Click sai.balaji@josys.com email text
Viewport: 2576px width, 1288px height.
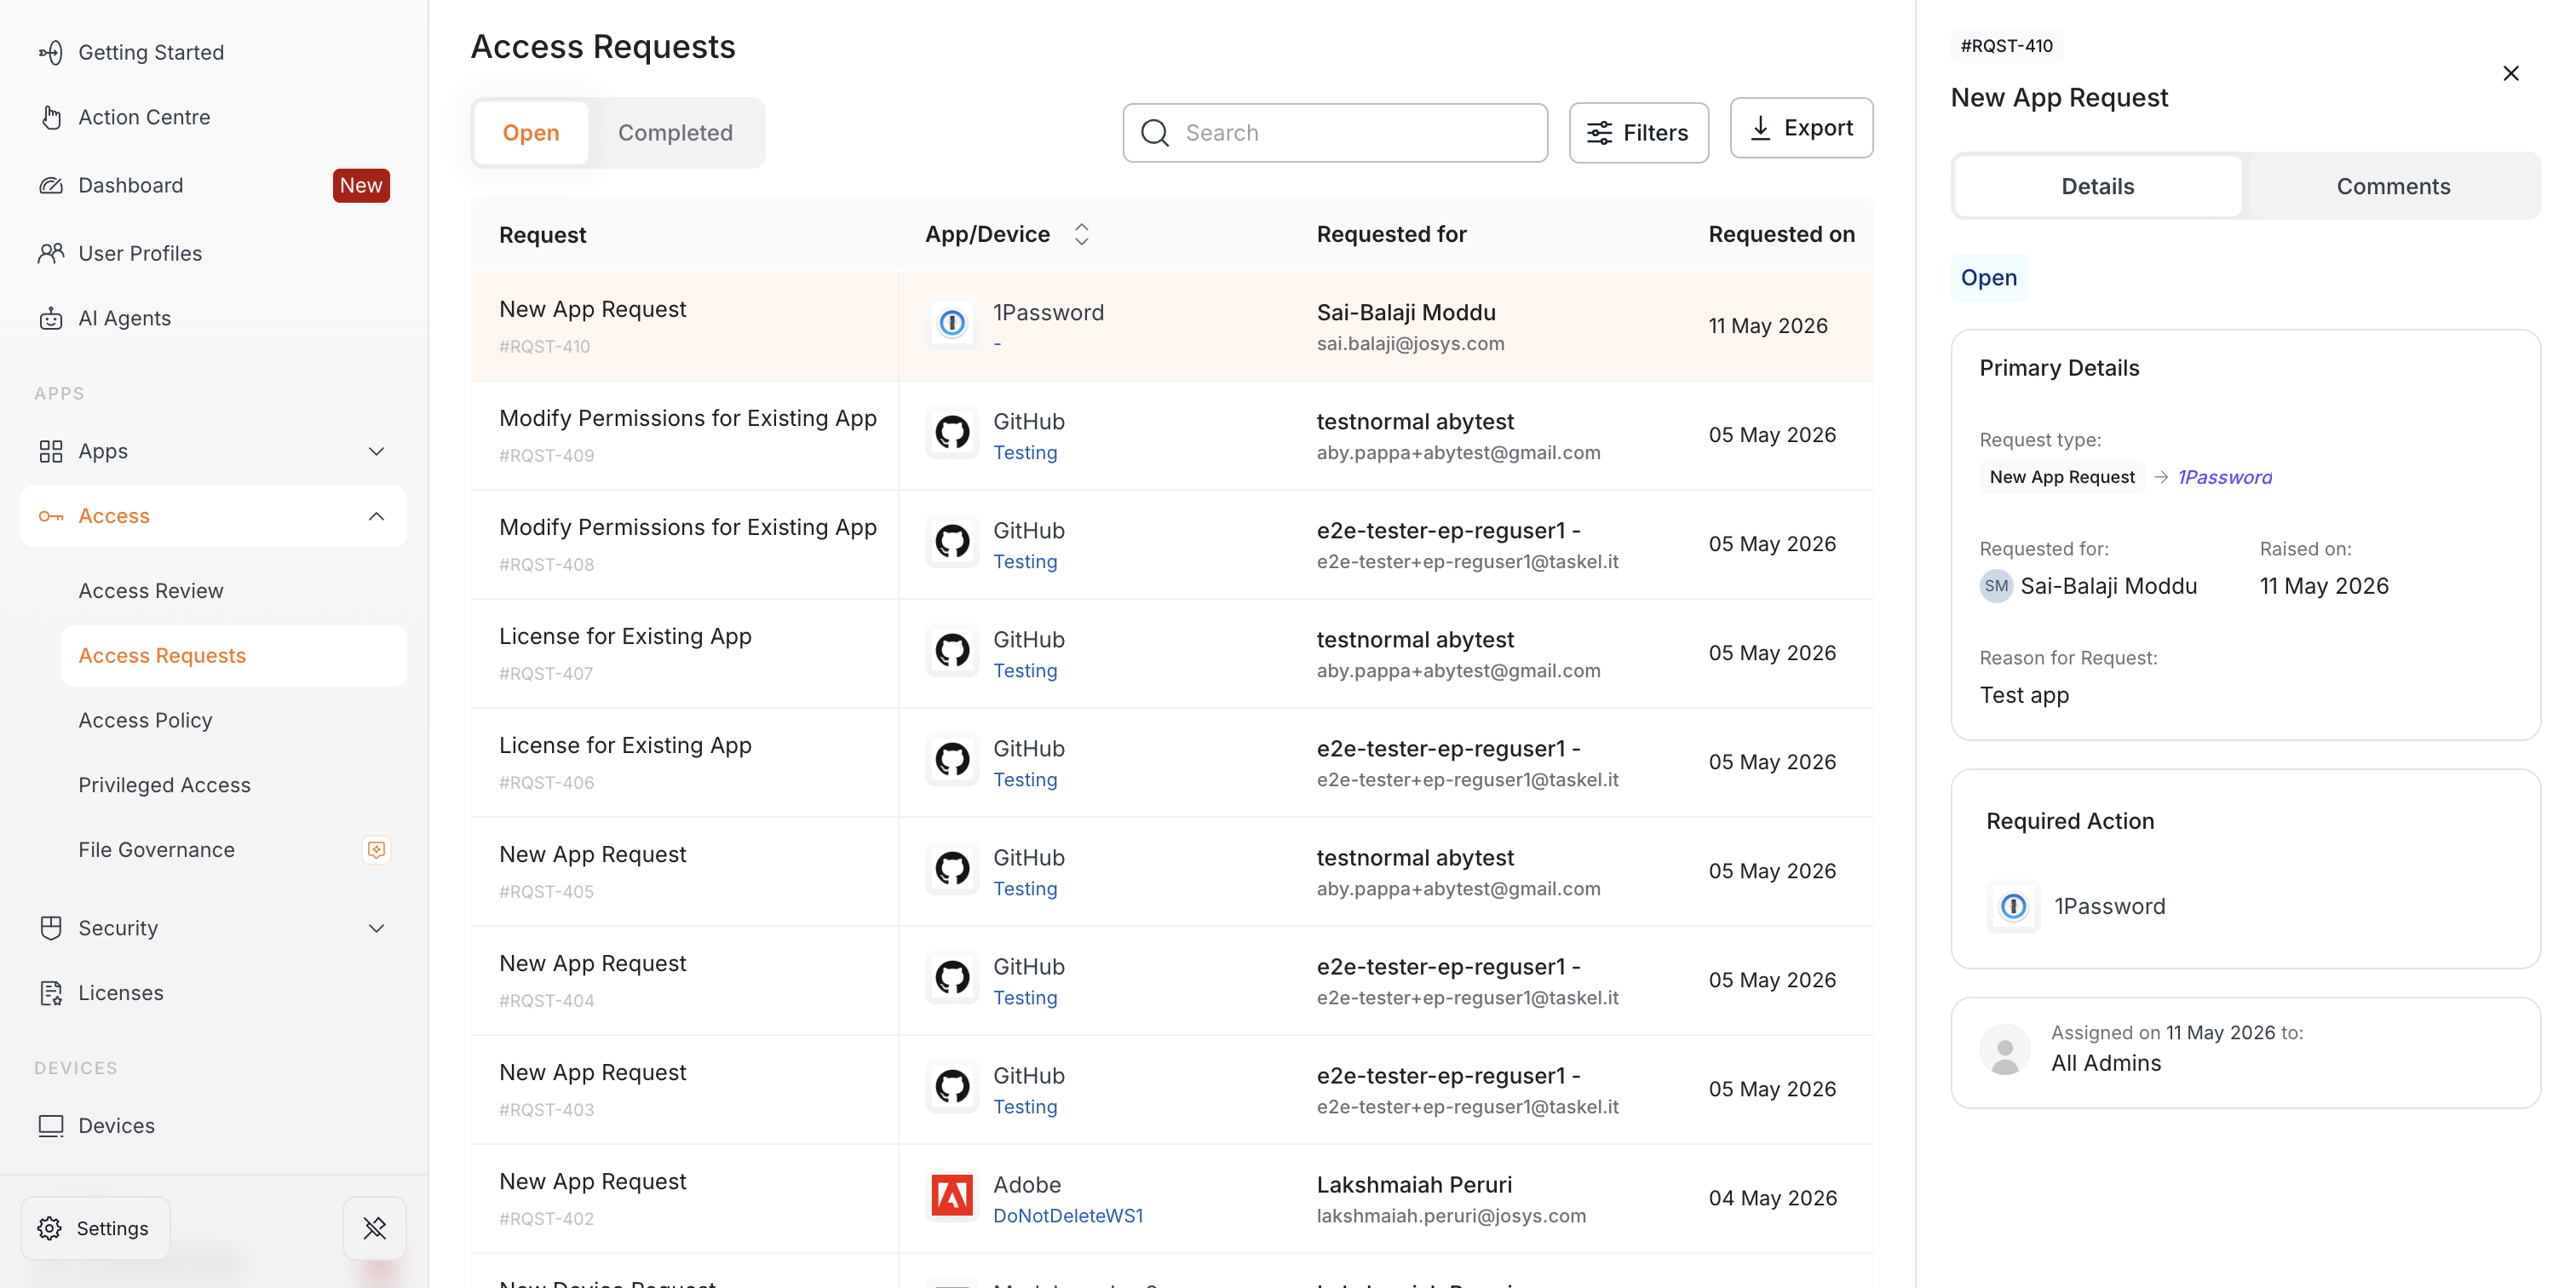coord(1410,343)
